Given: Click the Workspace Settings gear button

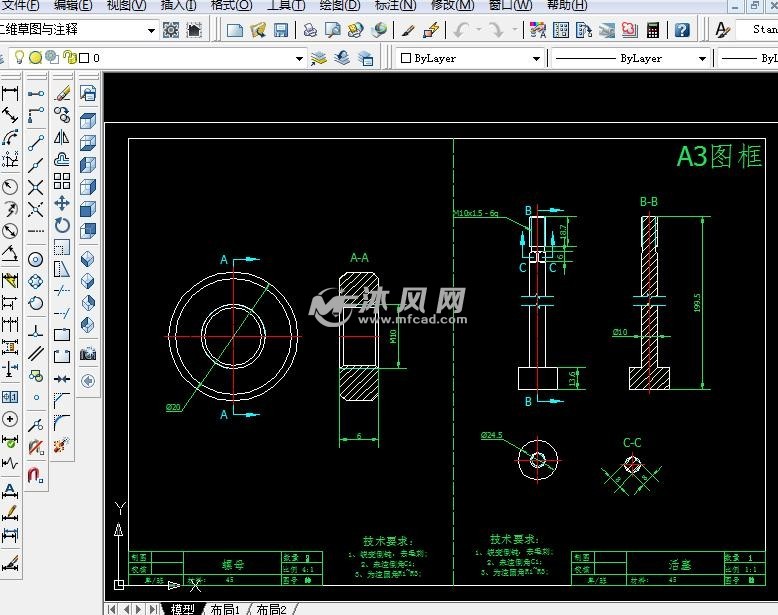Looking at the screenshot, I should click(x=171, y=30).
